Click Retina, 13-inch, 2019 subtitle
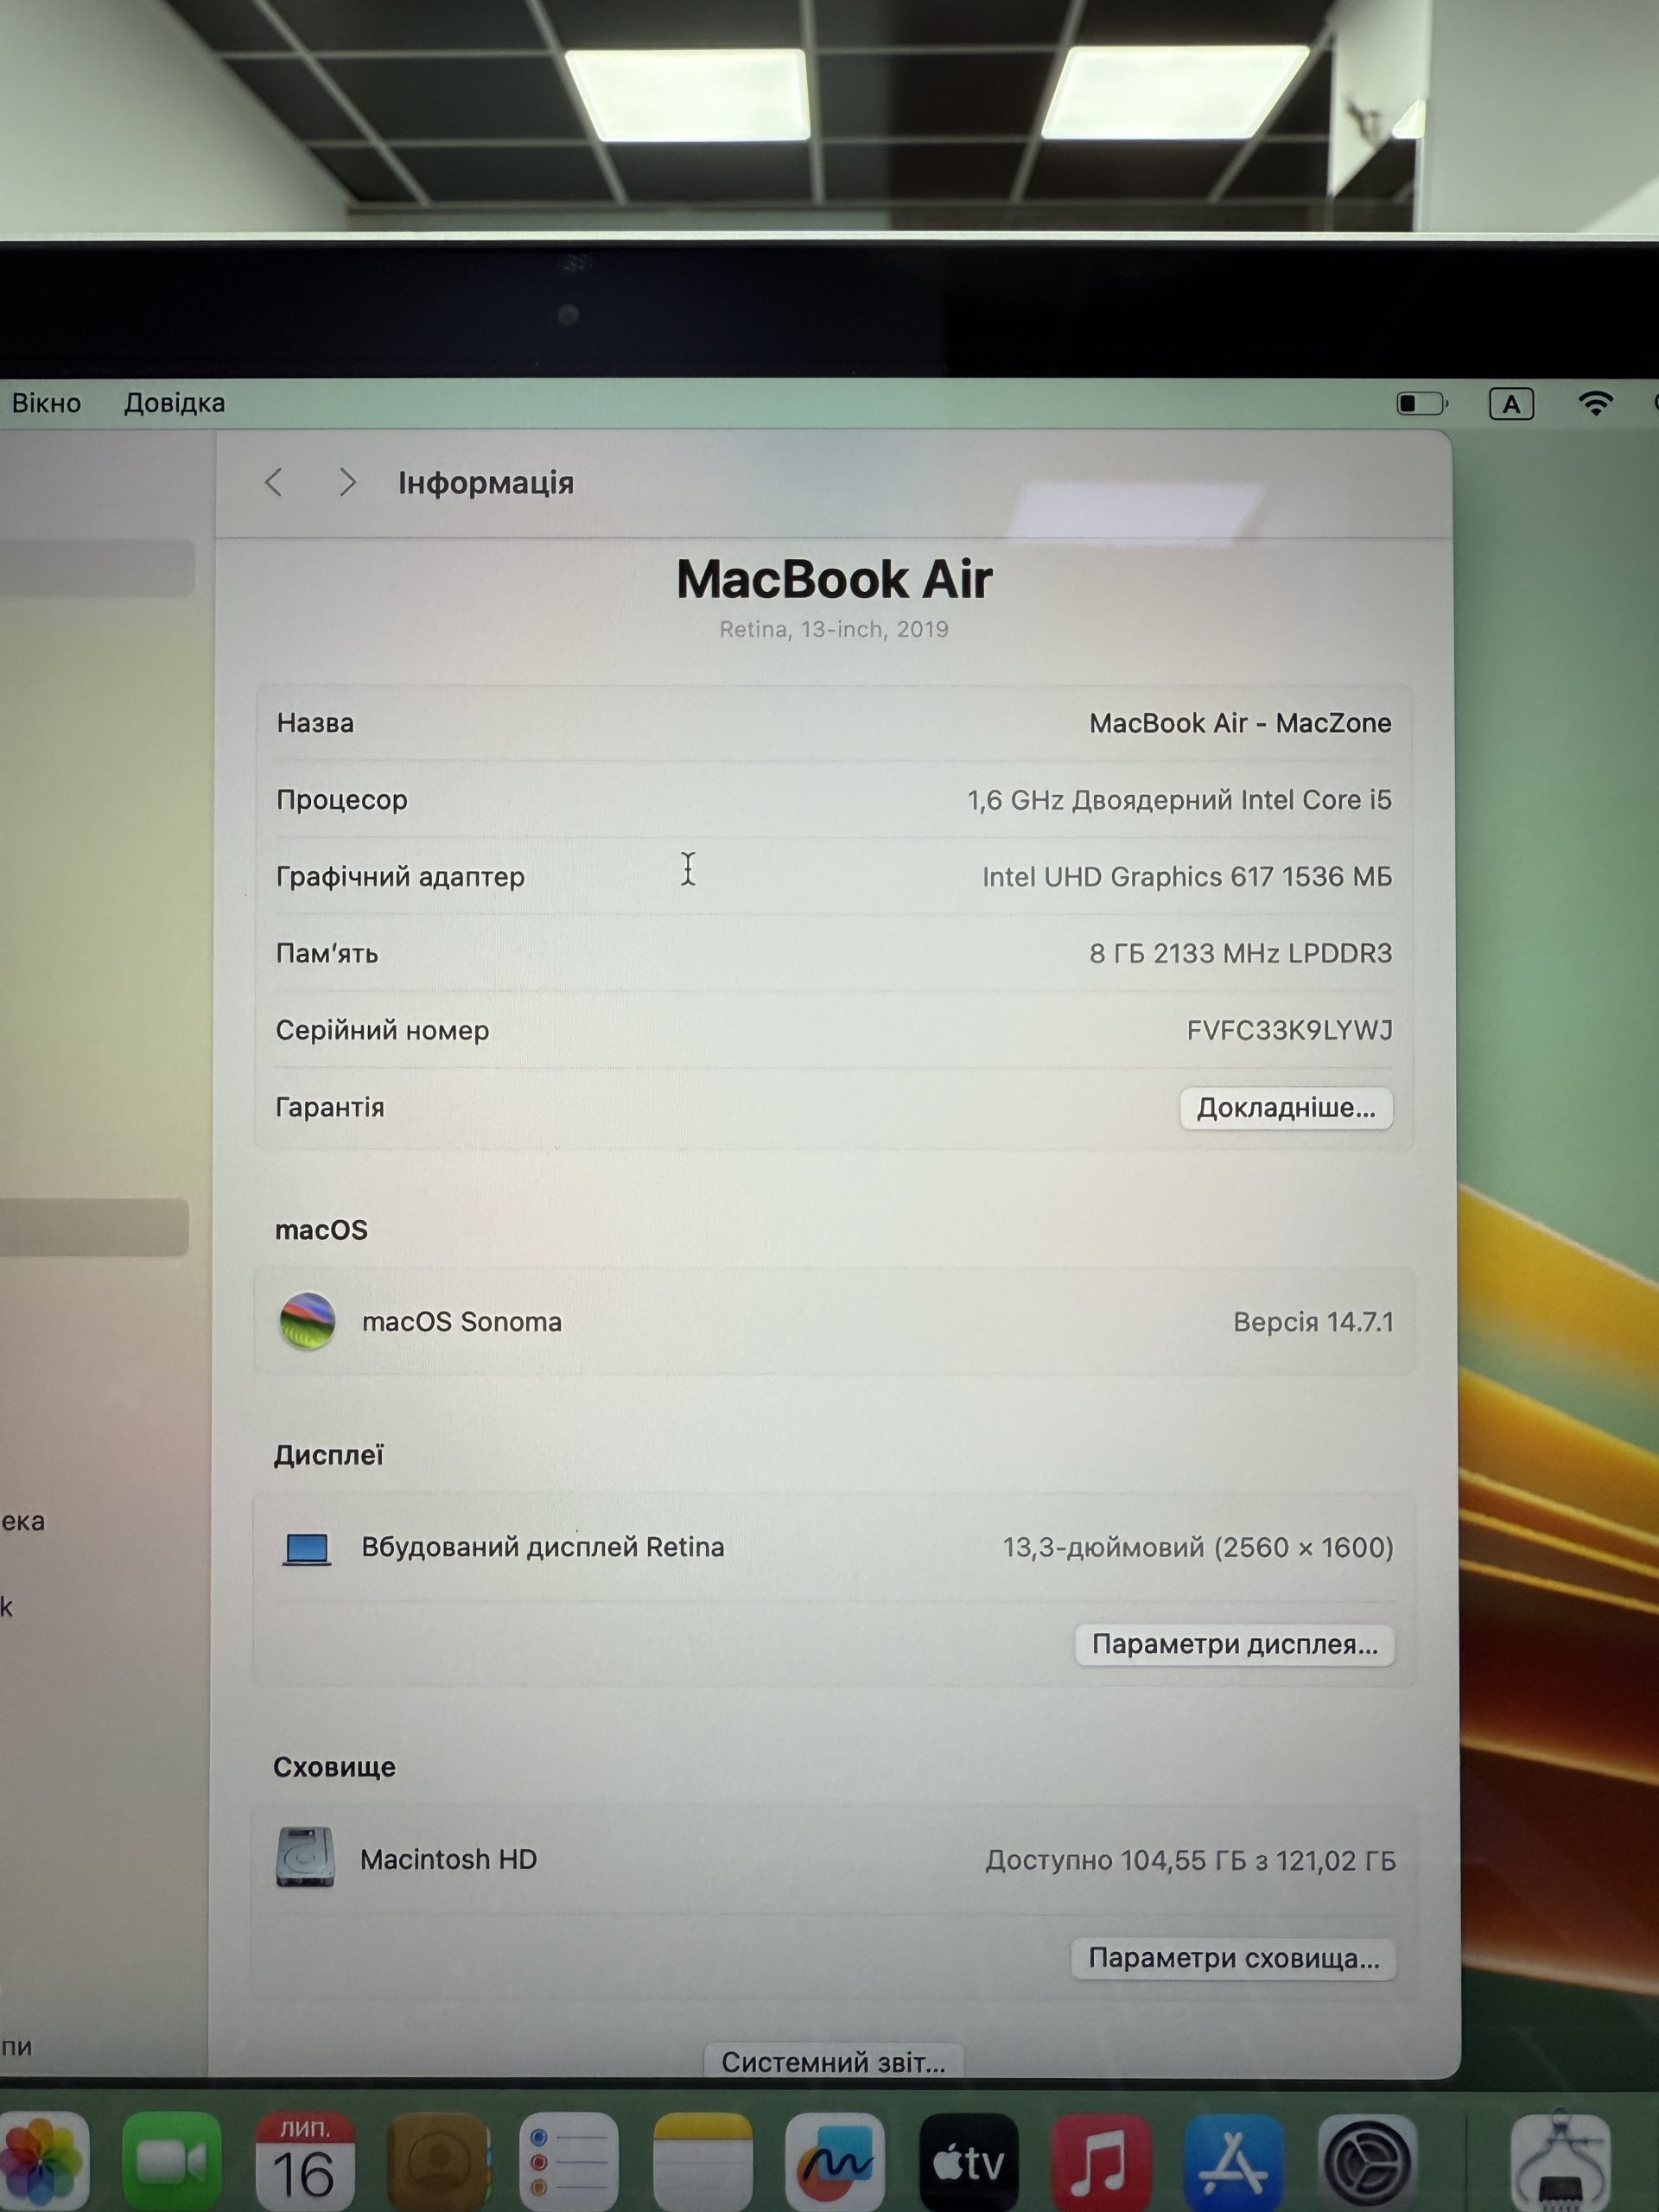Image resolution: width=1659 pixels, height=2212 pixels. click(834, 629)
